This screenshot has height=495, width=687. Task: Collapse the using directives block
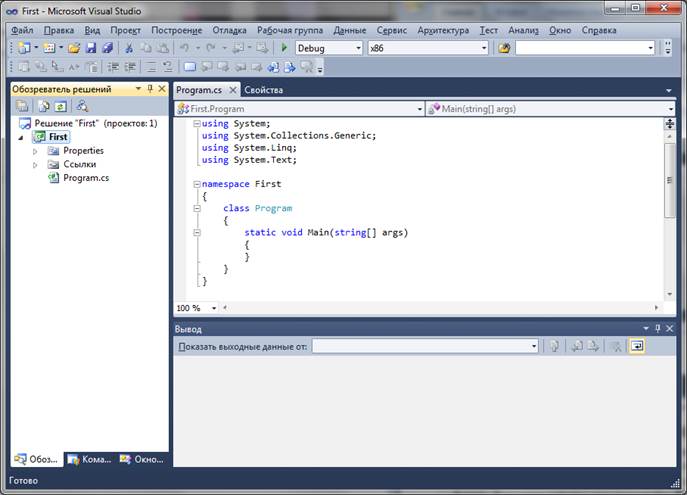[x=197, y=124]
